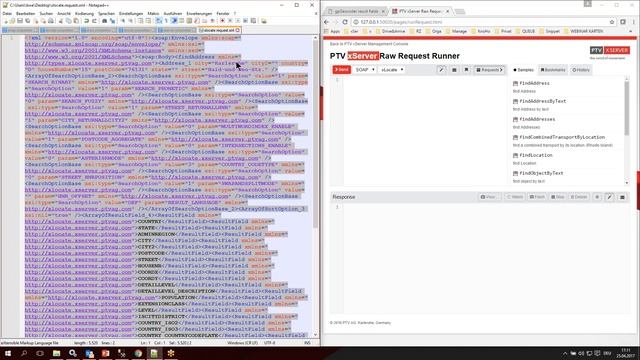Open the Suchen menu
640x360 pixels.
pyautogui.click(x=46, y=13)
